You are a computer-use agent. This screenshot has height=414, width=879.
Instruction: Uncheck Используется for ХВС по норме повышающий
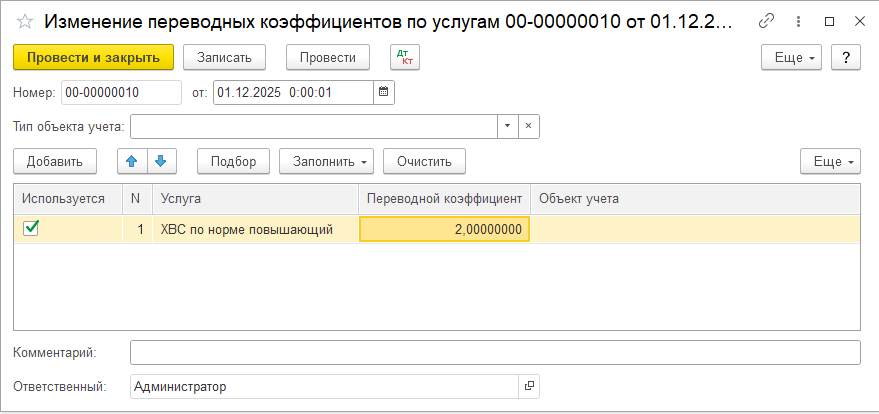tap(31, 228)
